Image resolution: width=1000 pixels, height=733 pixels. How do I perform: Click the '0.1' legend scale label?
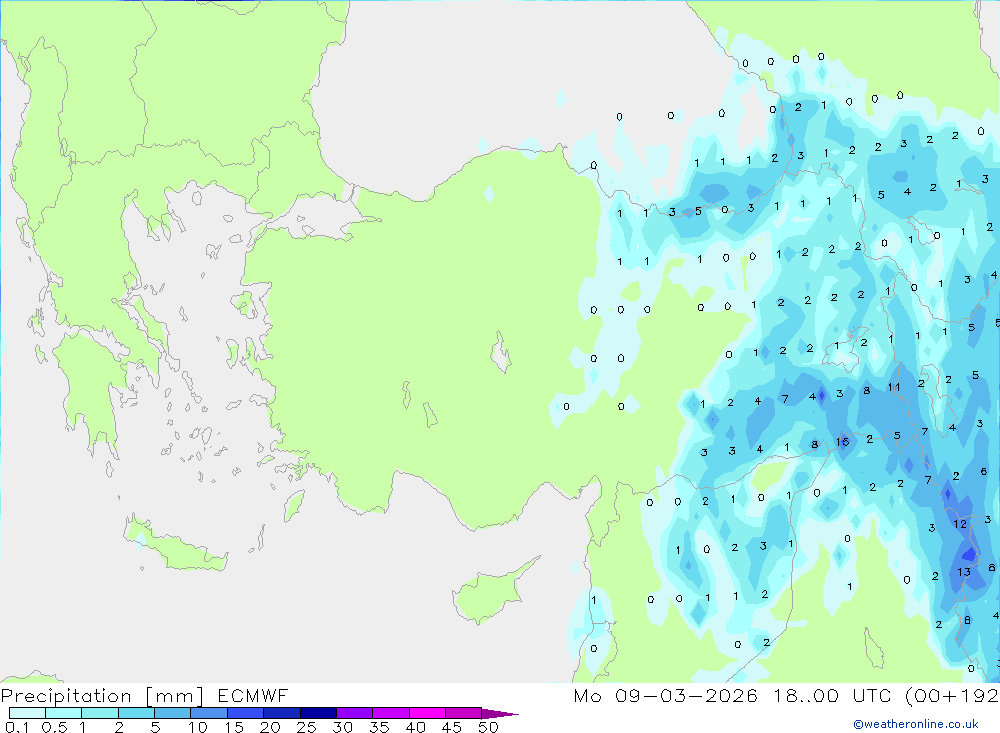click(x=17, y=727)
